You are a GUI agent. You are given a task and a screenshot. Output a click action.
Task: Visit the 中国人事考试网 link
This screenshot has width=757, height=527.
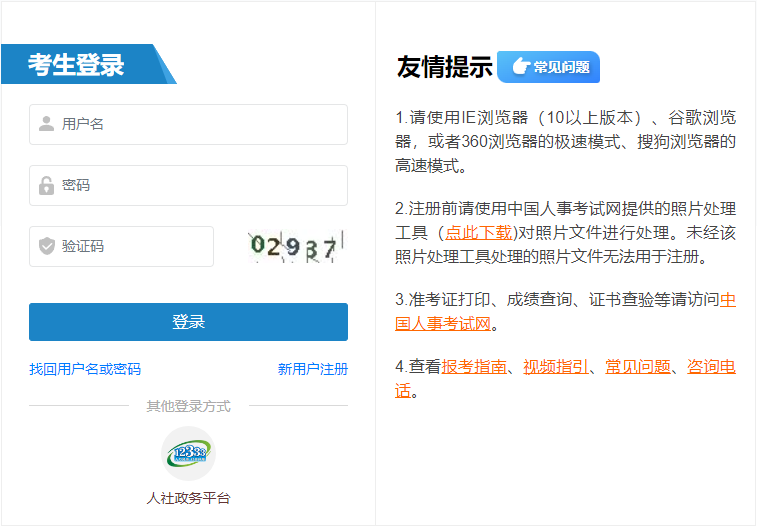(x=727, y=300)
